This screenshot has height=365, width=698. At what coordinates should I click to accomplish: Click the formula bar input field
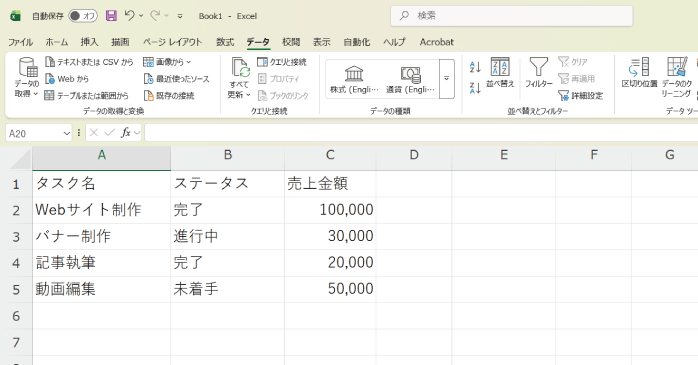[x=421, y=133]
